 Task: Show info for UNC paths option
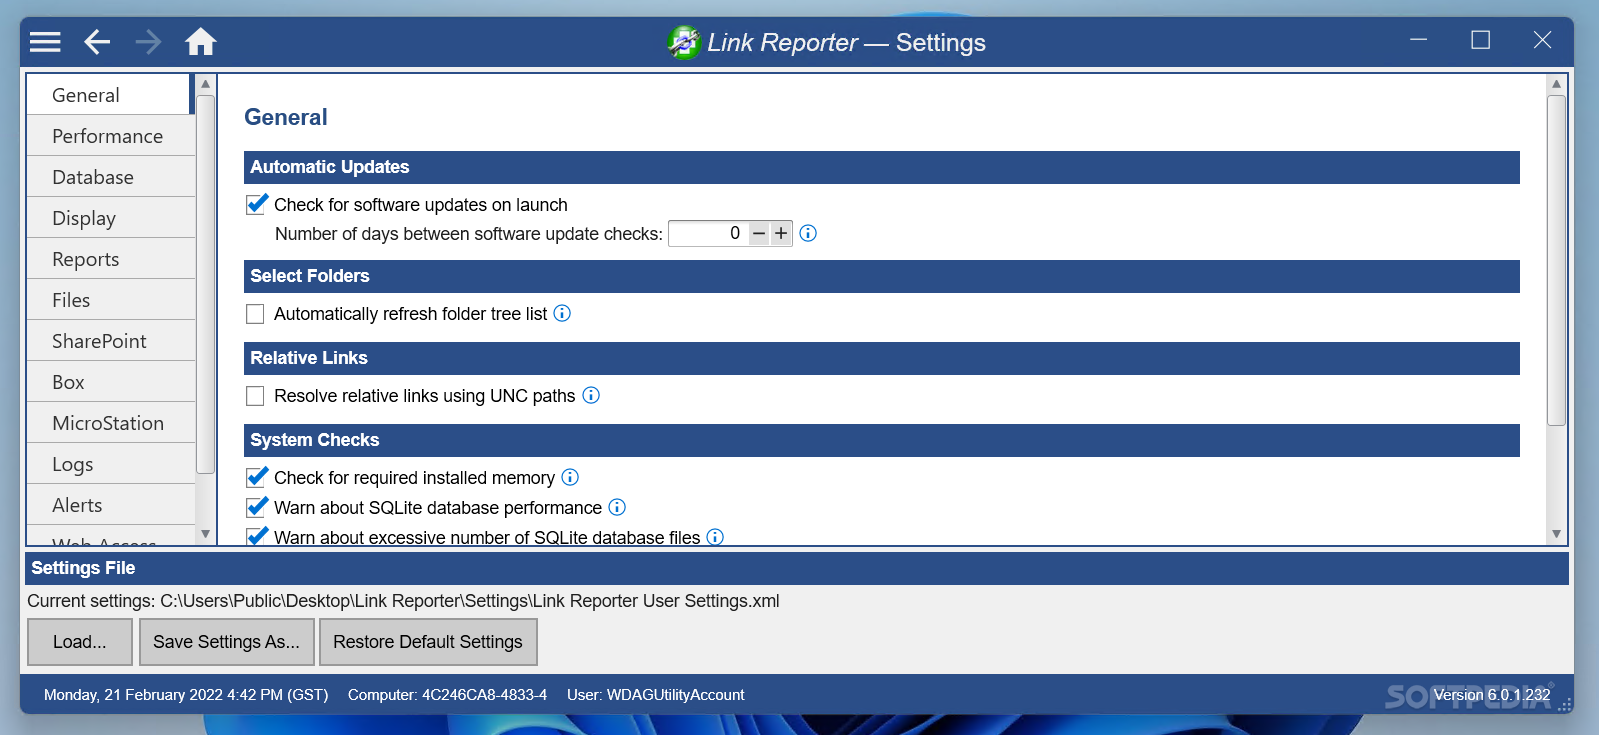click(591, 395)
